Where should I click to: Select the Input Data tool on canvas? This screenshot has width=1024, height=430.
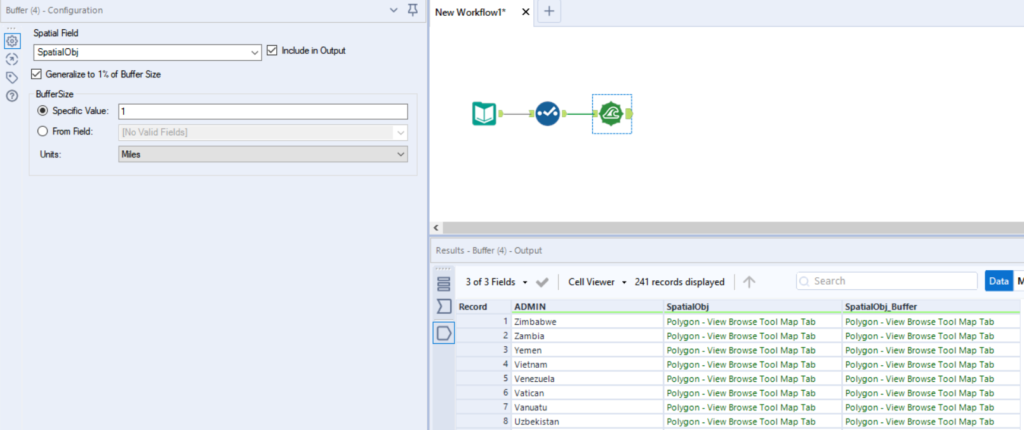click(x=484, y=114)
